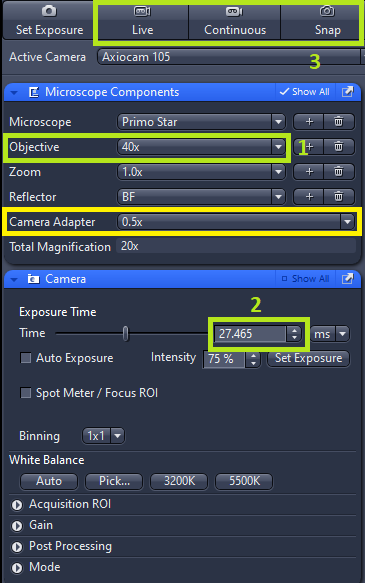Undock the Camera panel

348,279
